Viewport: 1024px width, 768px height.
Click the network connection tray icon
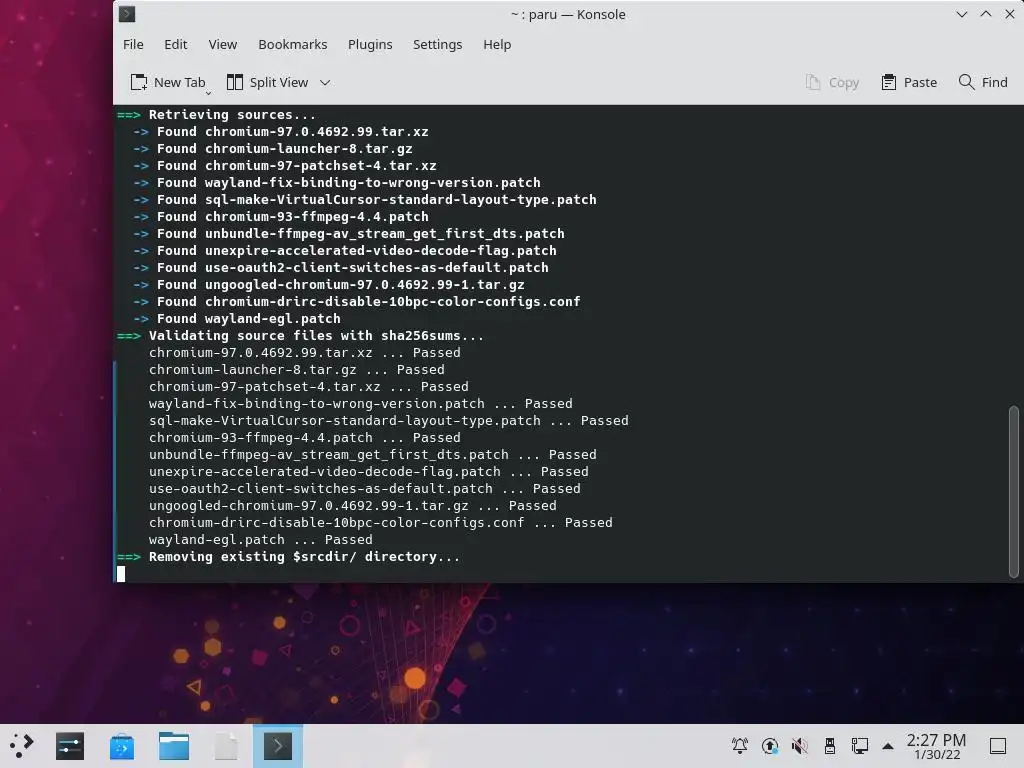click(x=859, y=746)
